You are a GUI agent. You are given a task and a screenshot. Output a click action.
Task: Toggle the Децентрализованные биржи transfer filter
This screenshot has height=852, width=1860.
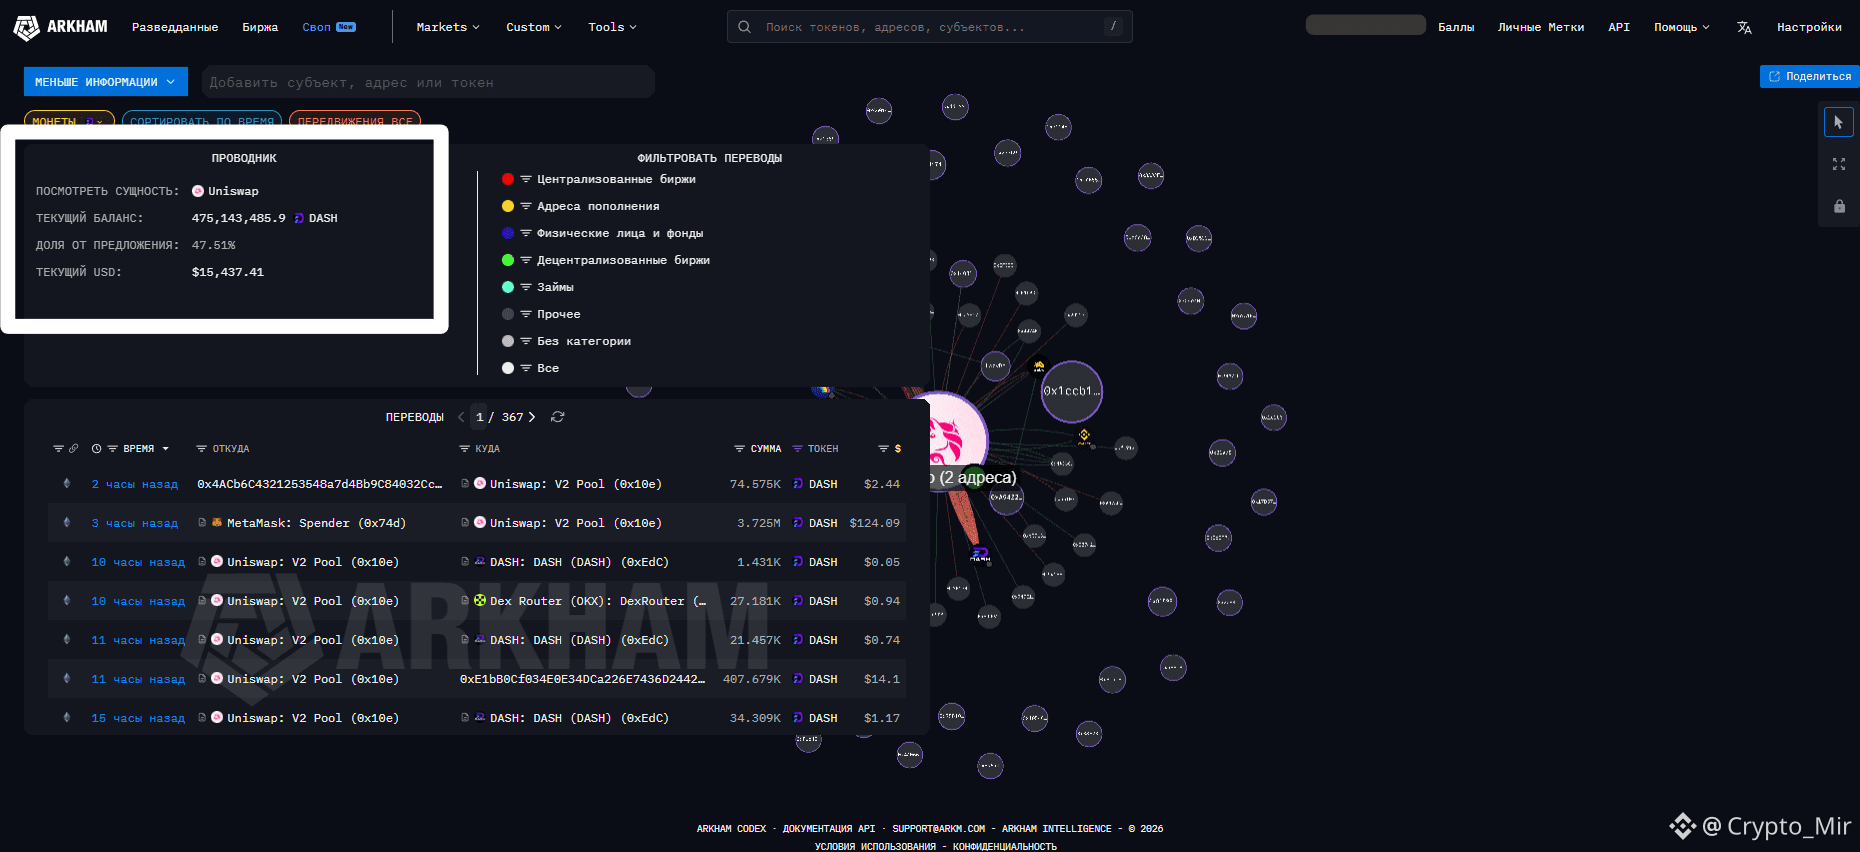[623, 260]
